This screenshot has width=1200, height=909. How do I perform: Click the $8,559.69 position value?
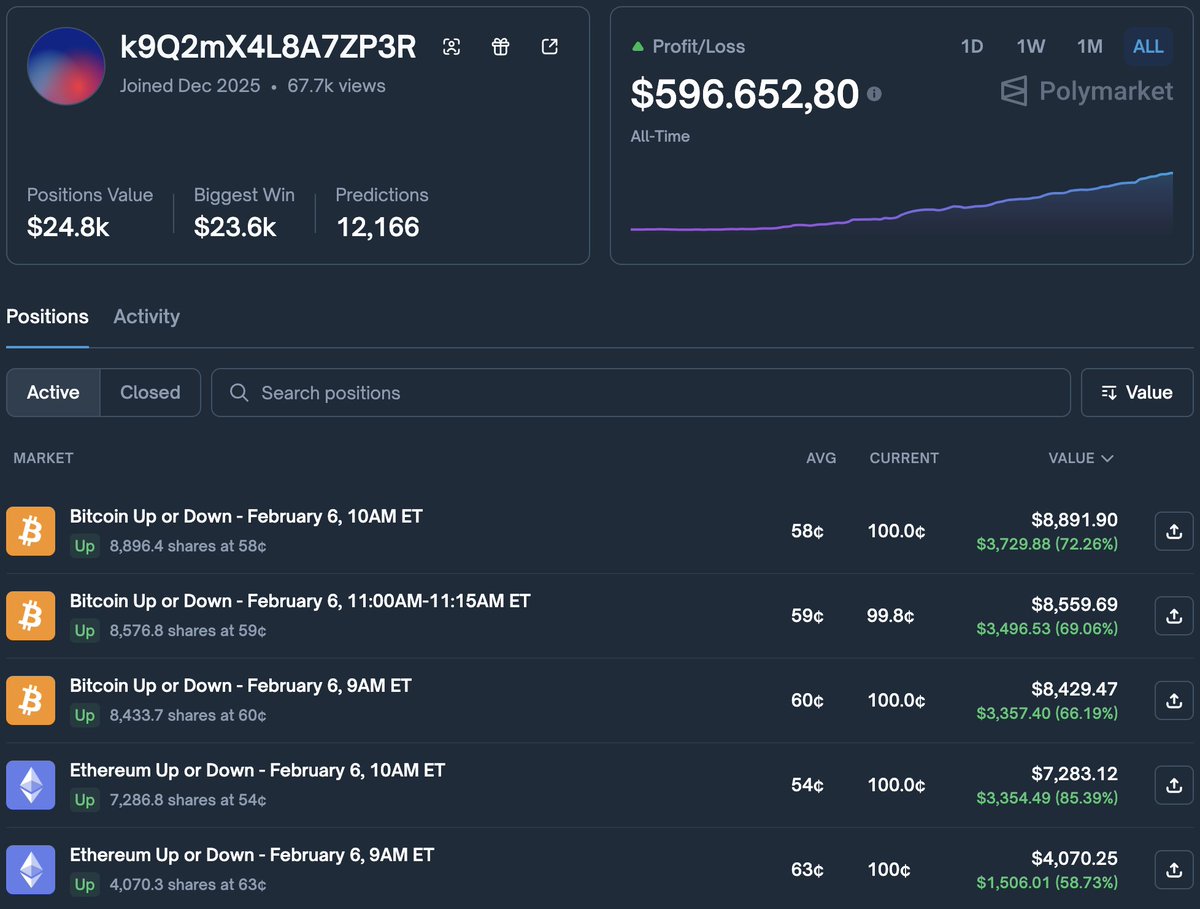(x=1075, y=605)
